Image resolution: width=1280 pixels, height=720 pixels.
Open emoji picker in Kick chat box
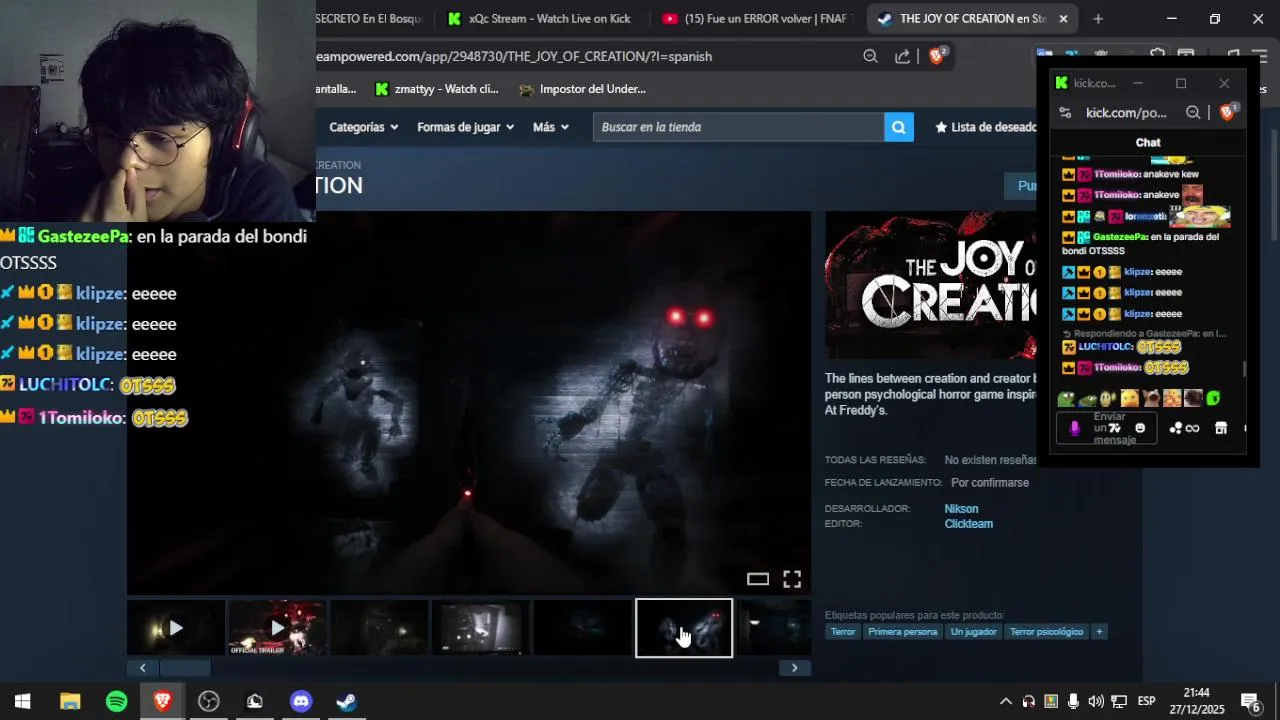(x=1140, y=428)
